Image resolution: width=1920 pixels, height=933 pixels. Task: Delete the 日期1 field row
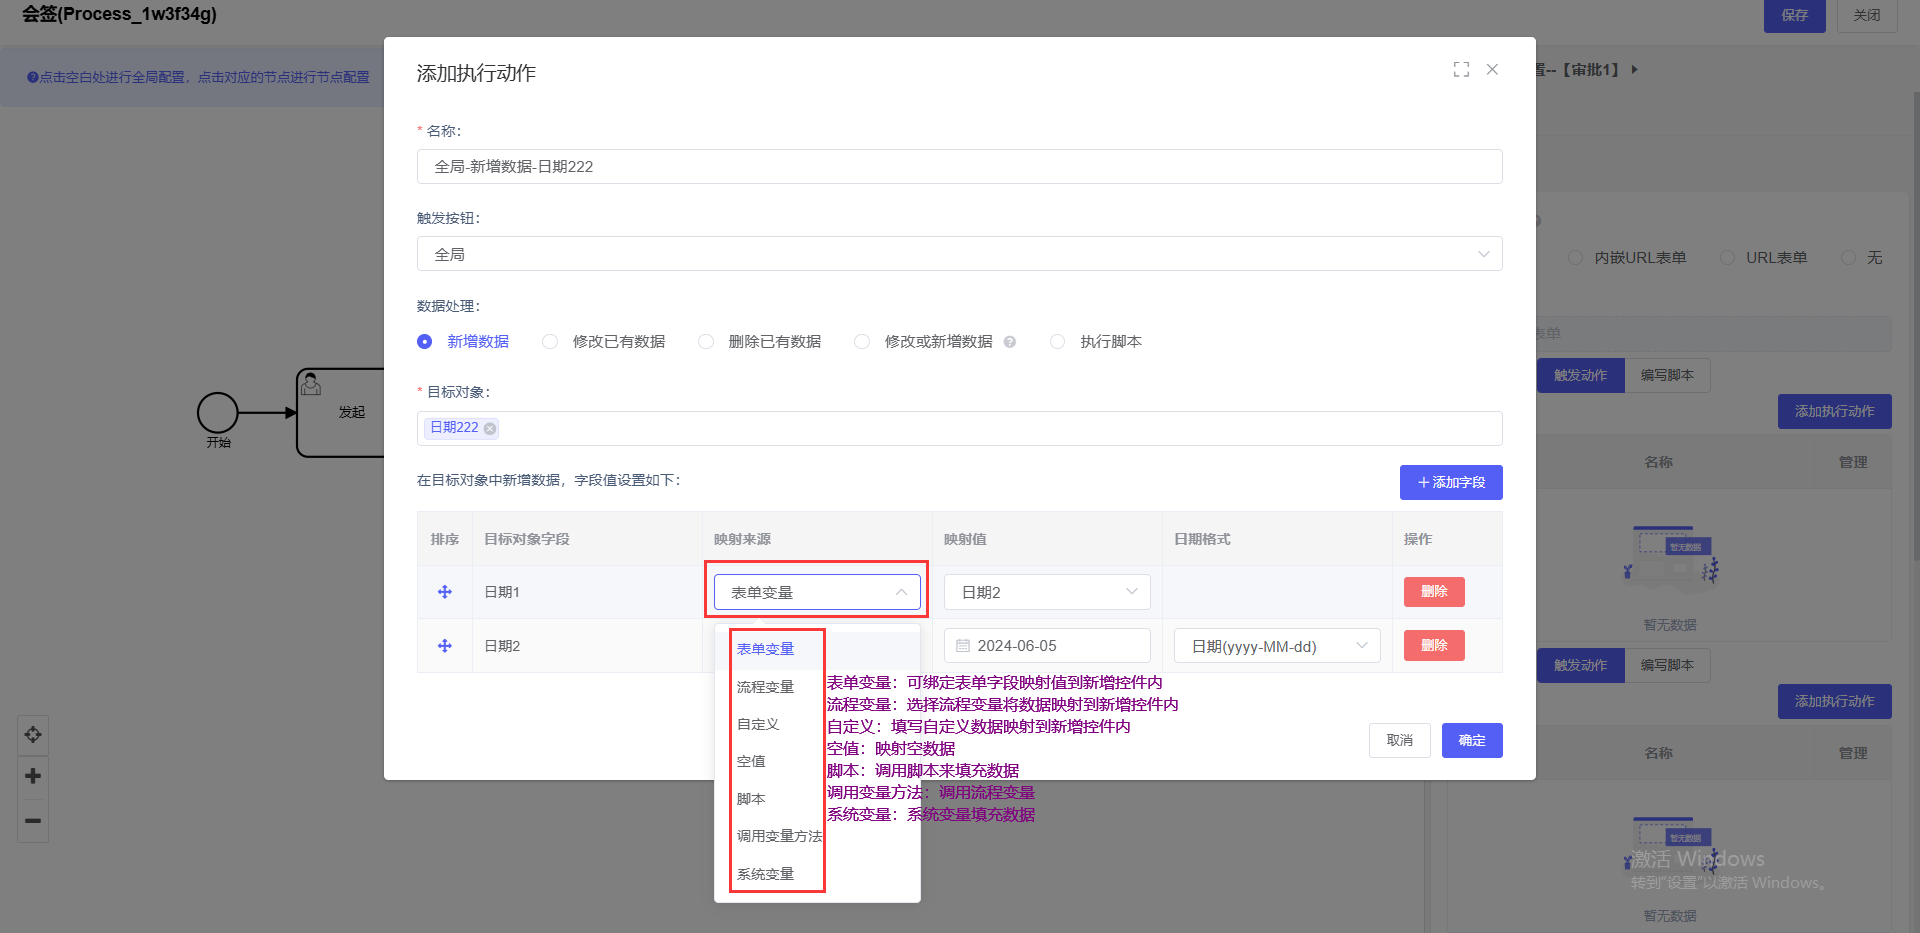(1433, 592)
